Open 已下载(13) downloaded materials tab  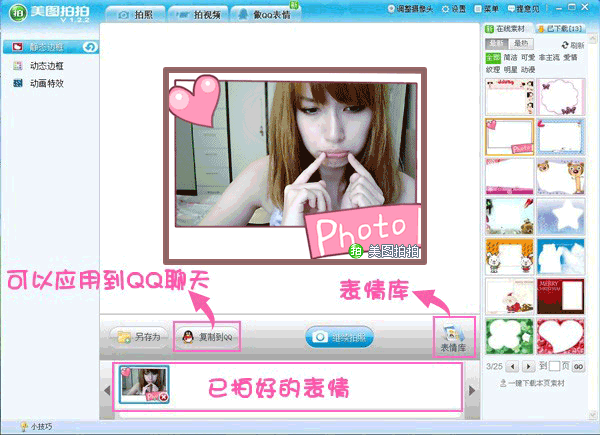coord(560,29)
